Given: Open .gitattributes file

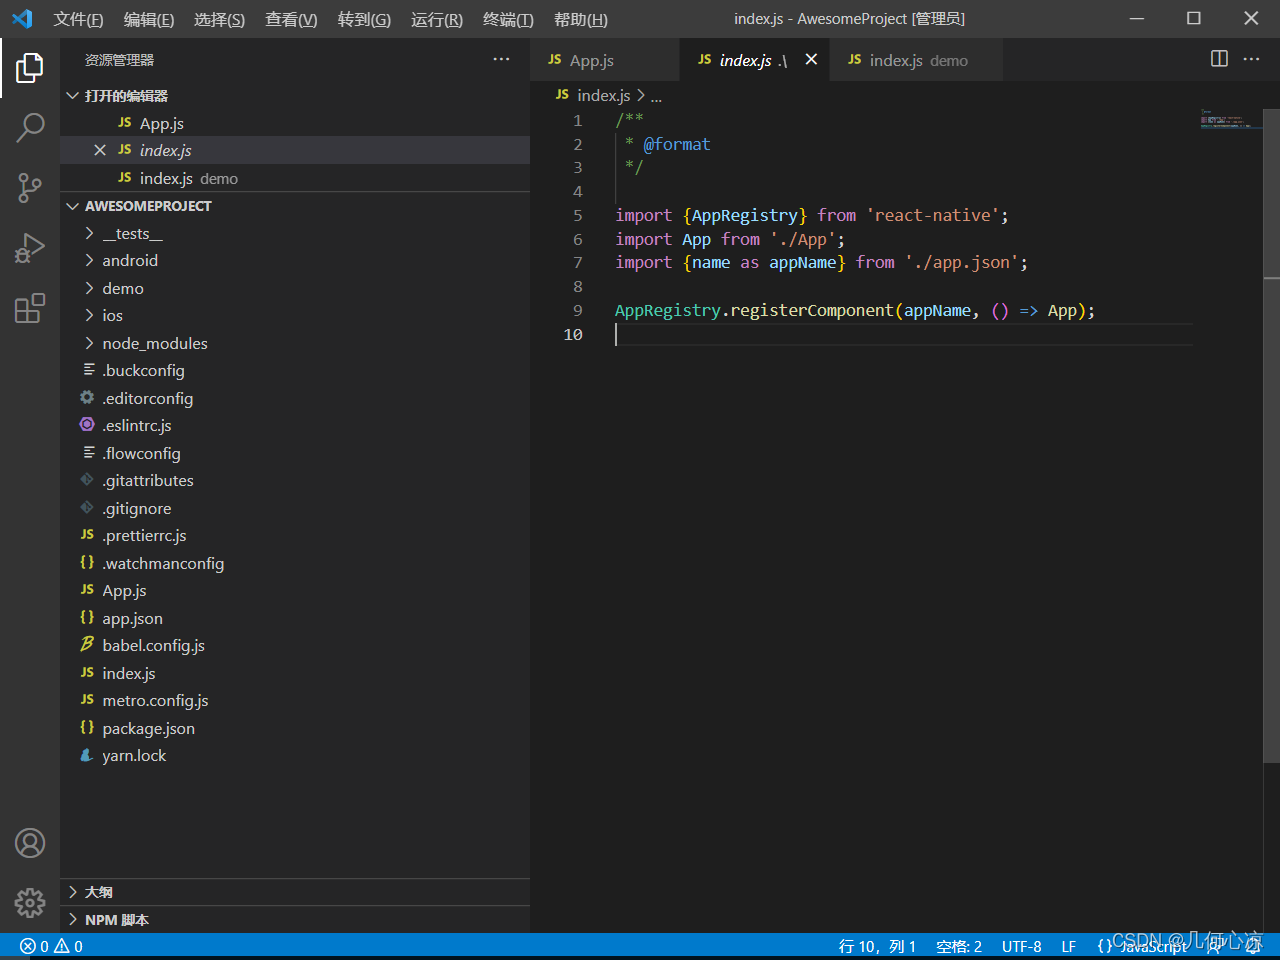Looking at the screenshot, I should [295, 480].
